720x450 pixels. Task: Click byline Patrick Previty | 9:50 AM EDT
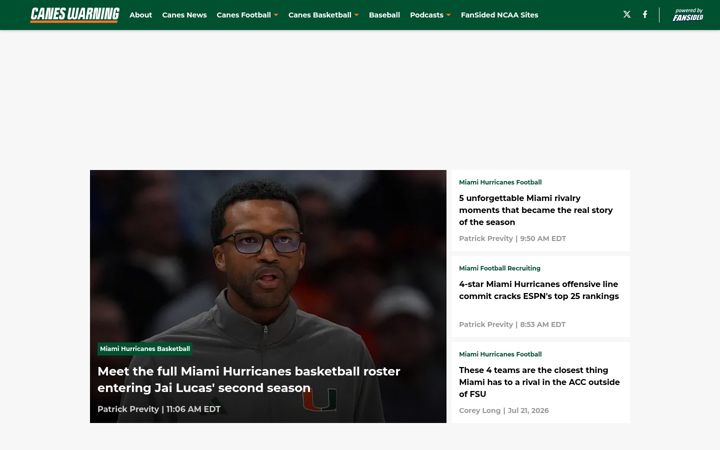tap(512, 238)
